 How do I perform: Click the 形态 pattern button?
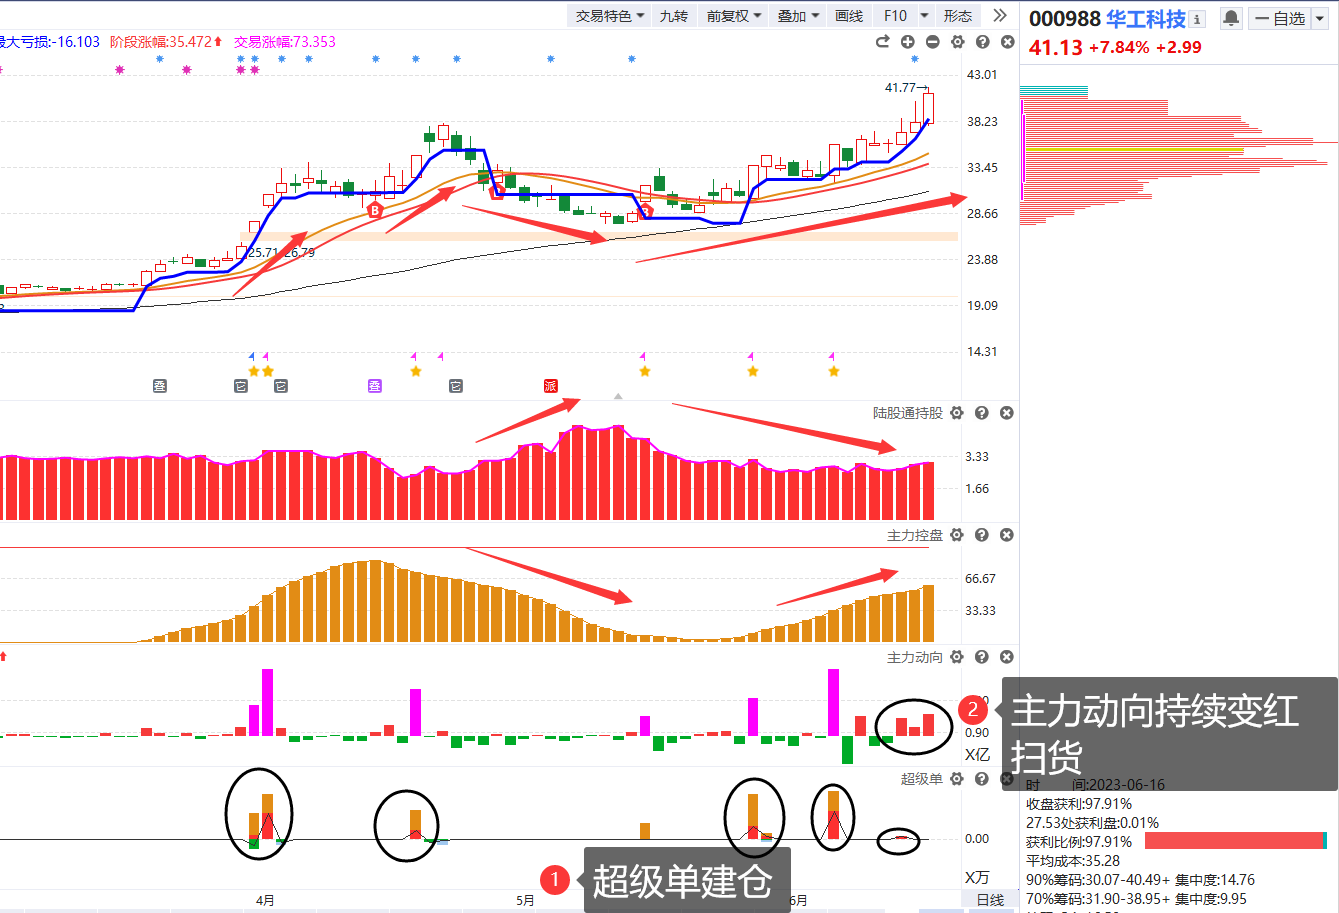957,15
